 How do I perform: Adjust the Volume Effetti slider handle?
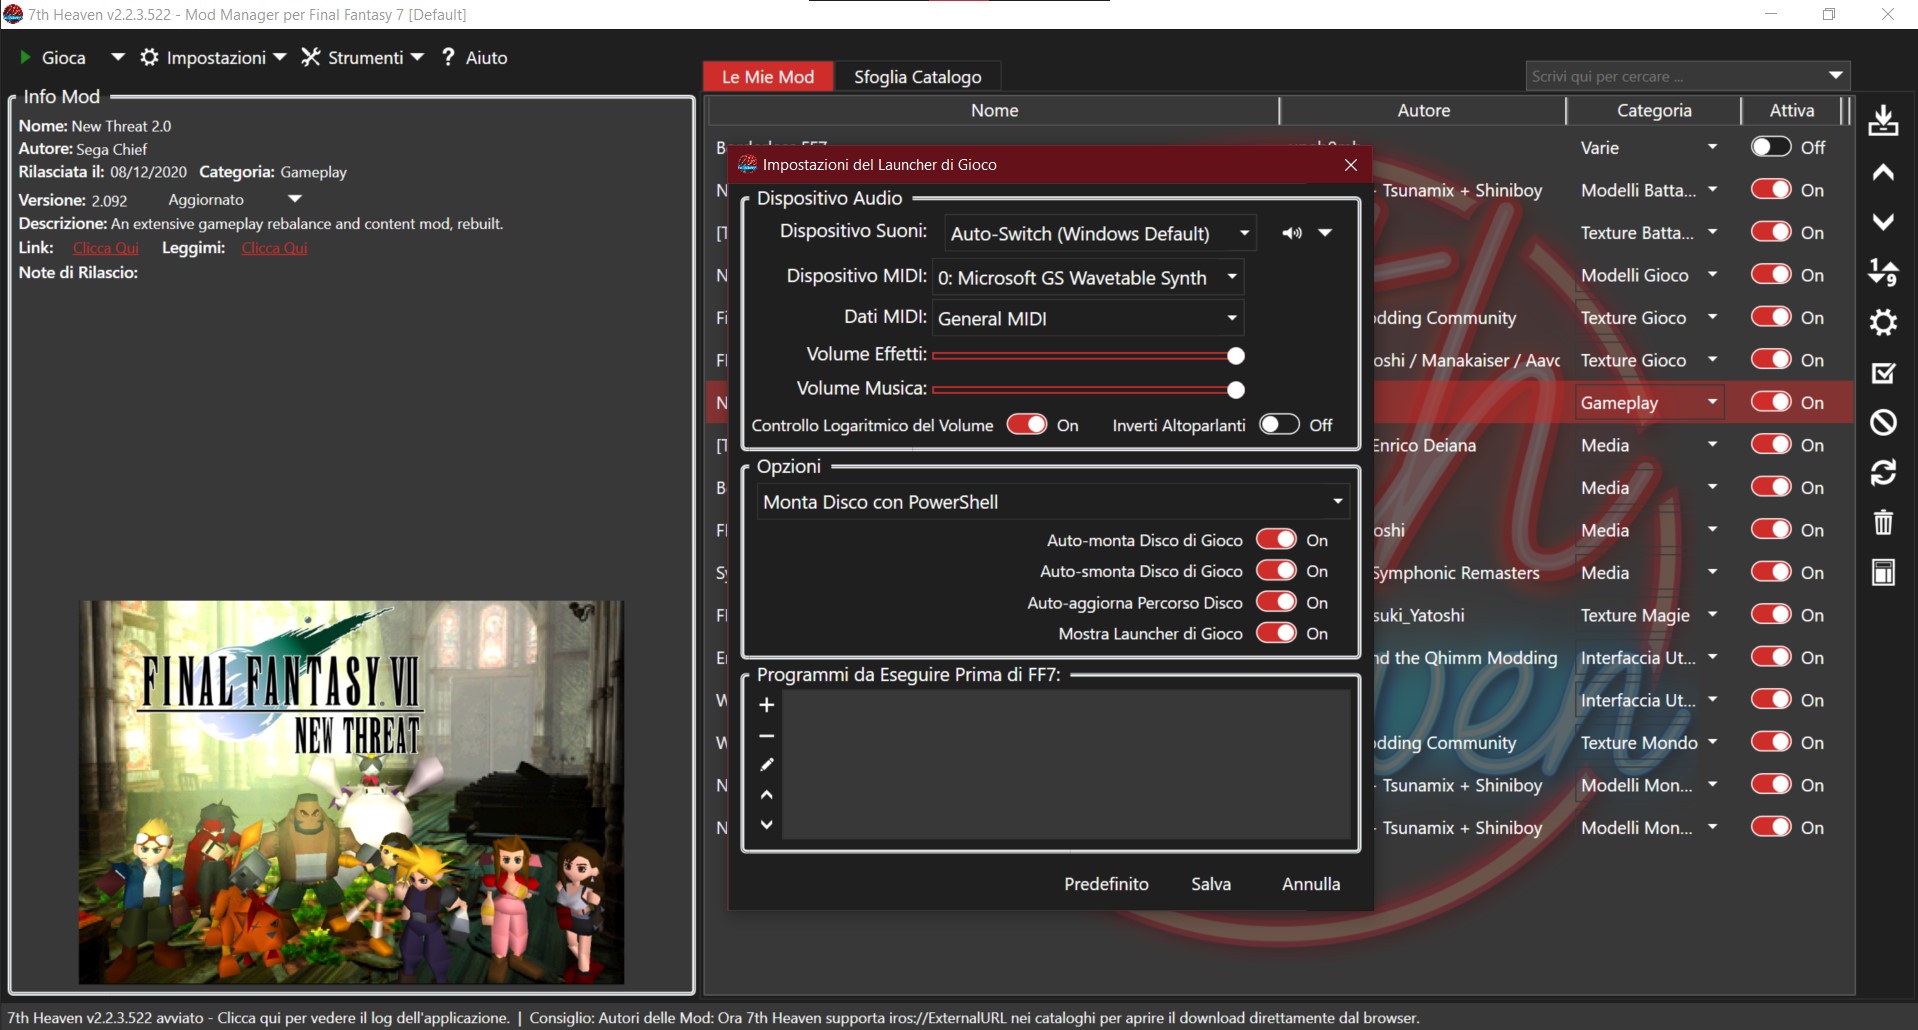pos(1236,355)
